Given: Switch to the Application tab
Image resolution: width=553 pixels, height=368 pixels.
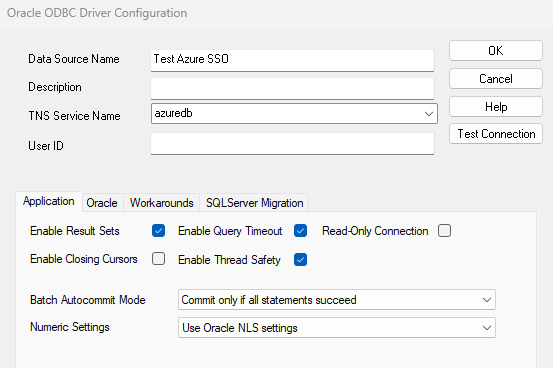Looking at the screenshot, I should click(x=49, y=201).
